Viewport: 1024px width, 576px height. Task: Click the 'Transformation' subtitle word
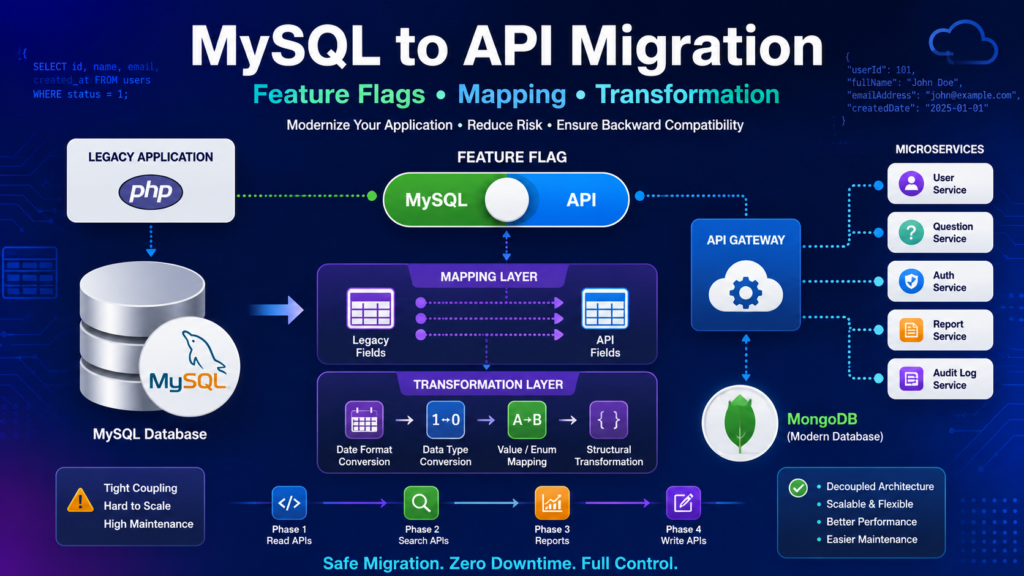[x=687, y=95]
